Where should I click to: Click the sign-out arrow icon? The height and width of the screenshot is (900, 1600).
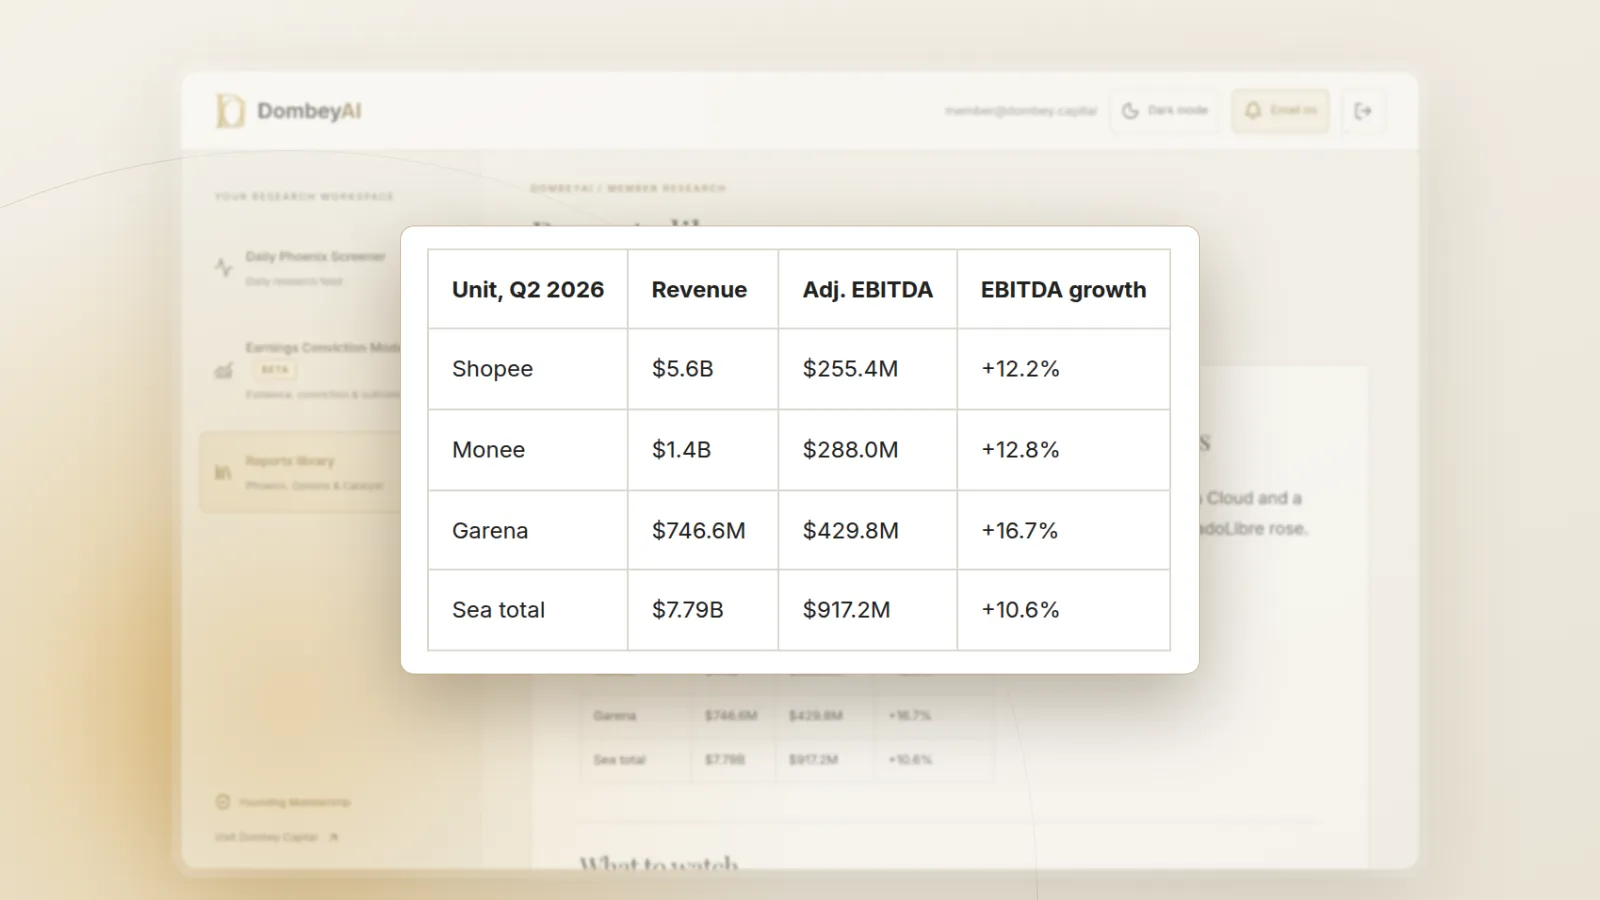click(x=1363, y=111)
